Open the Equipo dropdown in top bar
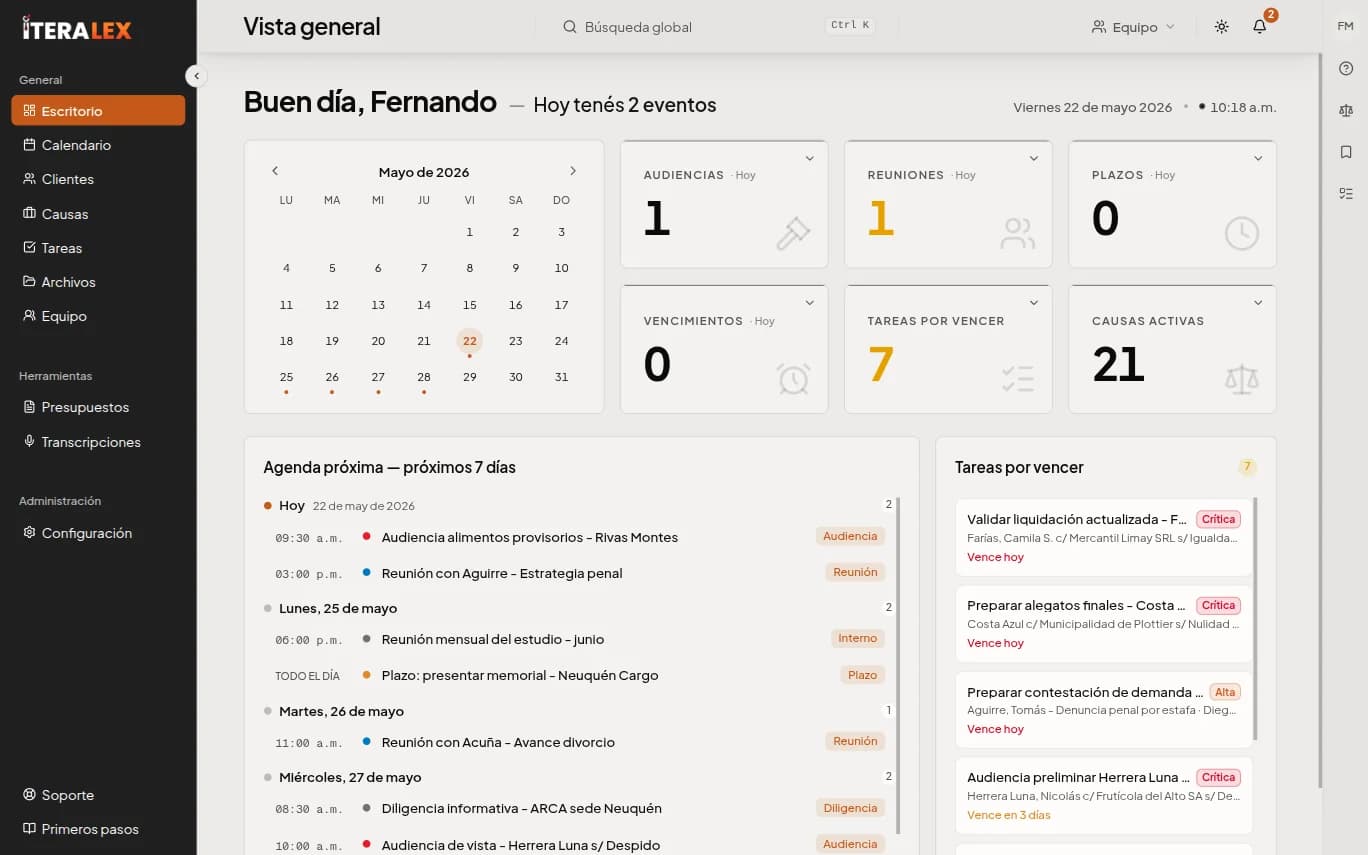The height and width of the screenshot is (855, 1368). 1133,27
